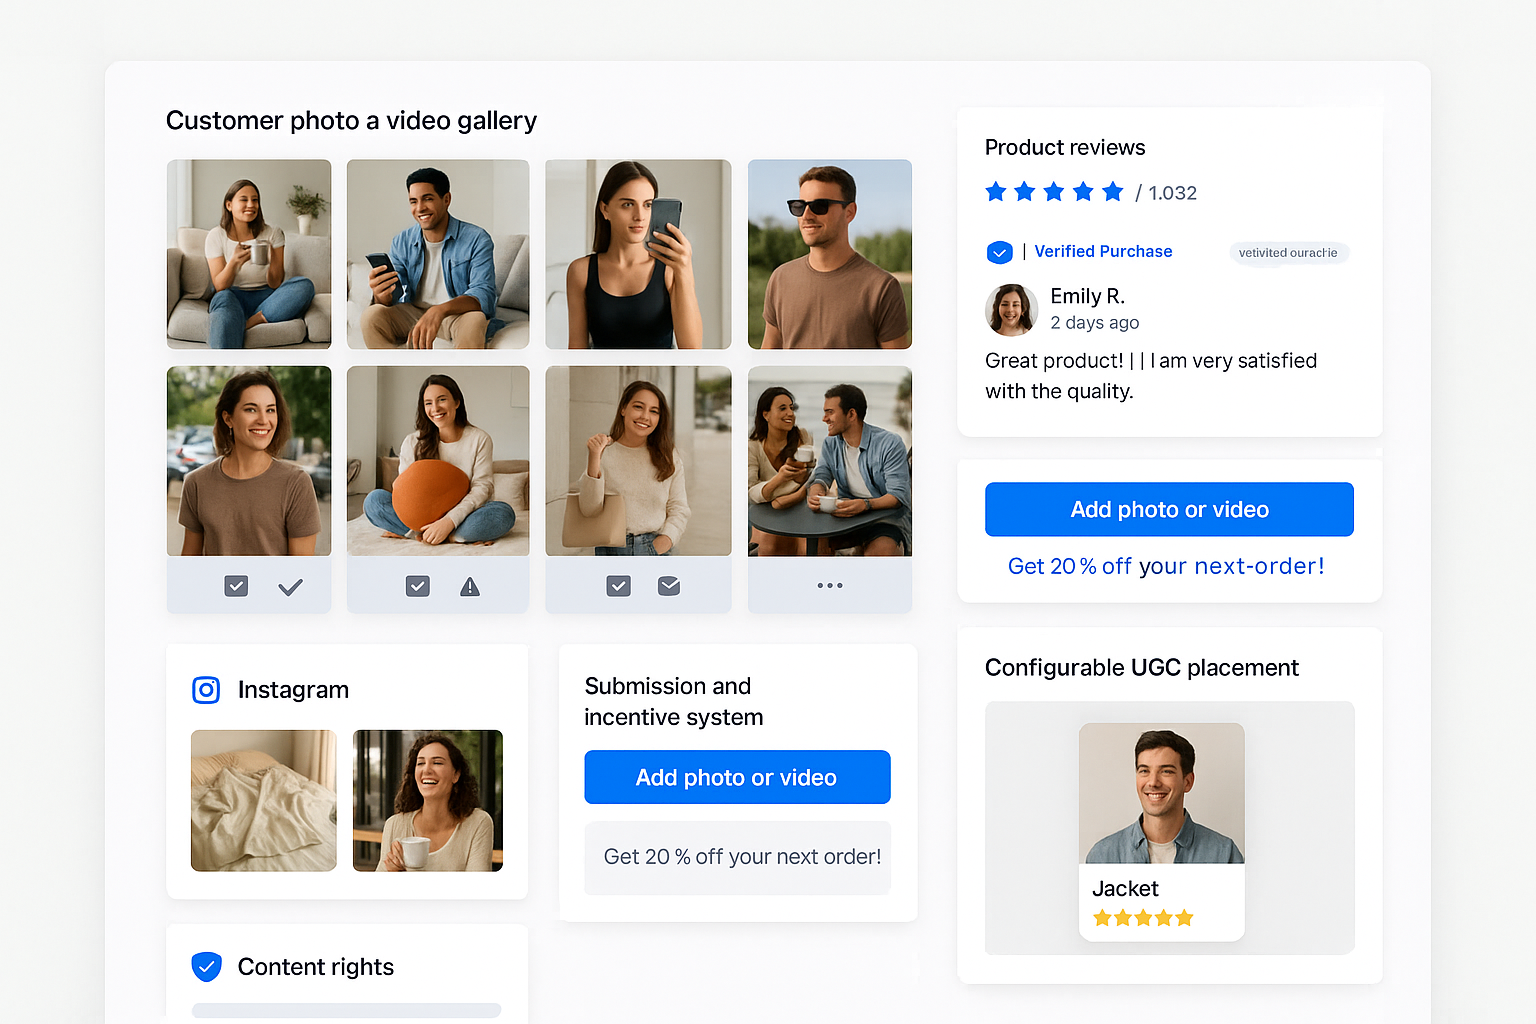Click the fifth blue star in Product reviews rating
Screen dimensions: 1536x1024
click(x=1113, y=191)
